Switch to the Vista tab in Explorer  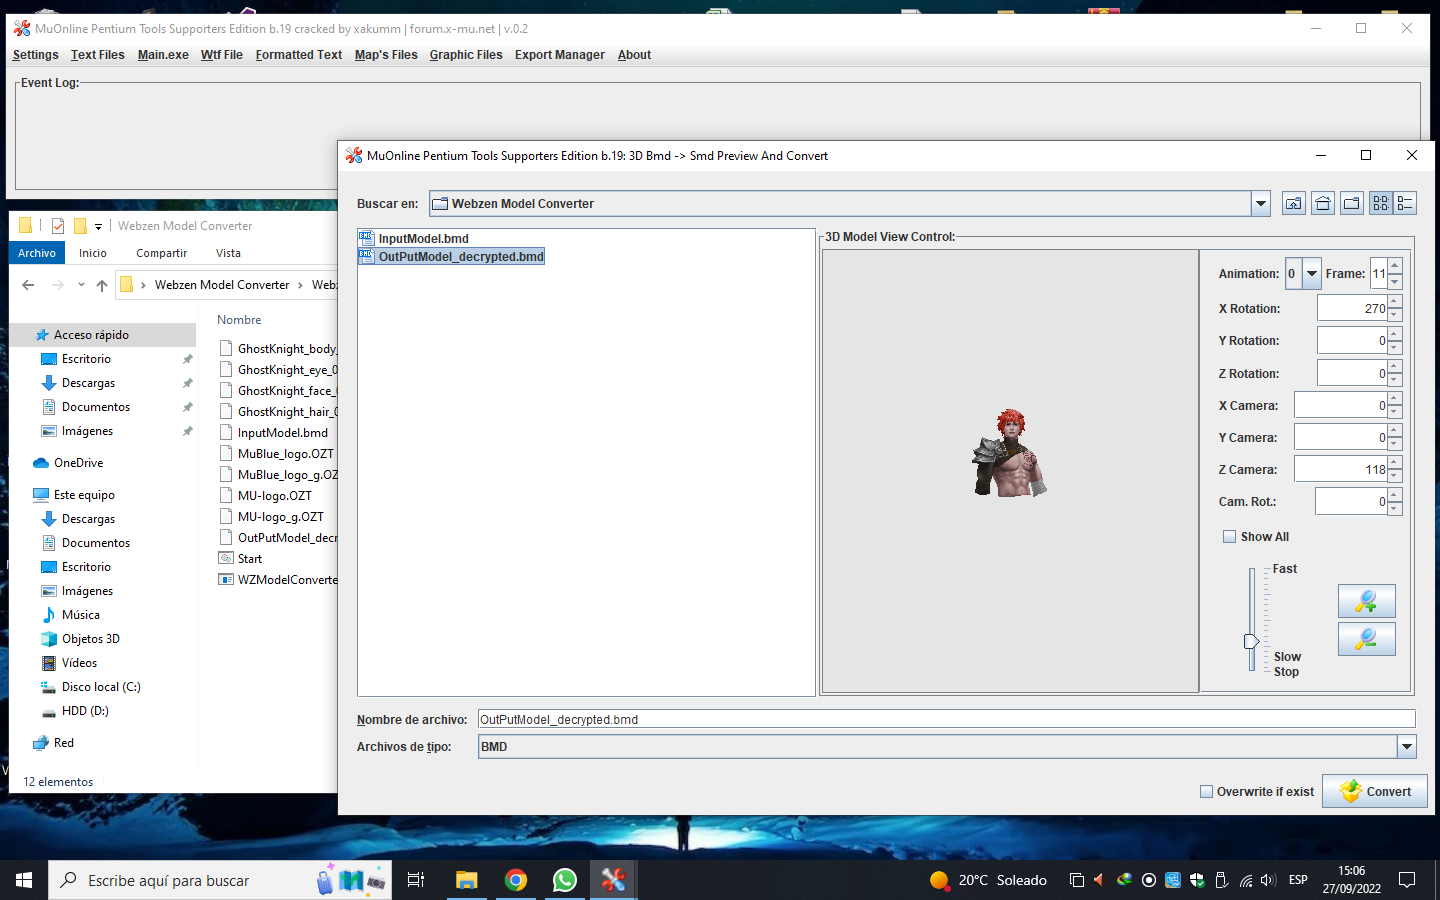click(228, 253)
